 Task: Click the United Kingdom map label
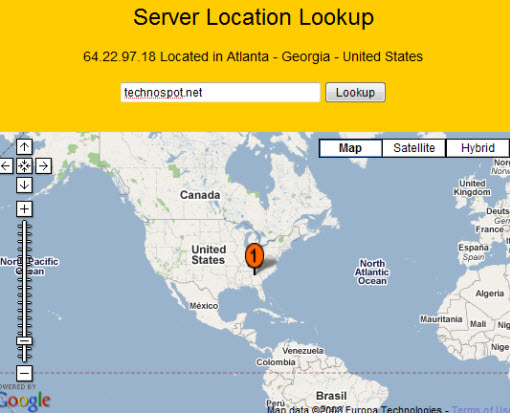(472, 188)
